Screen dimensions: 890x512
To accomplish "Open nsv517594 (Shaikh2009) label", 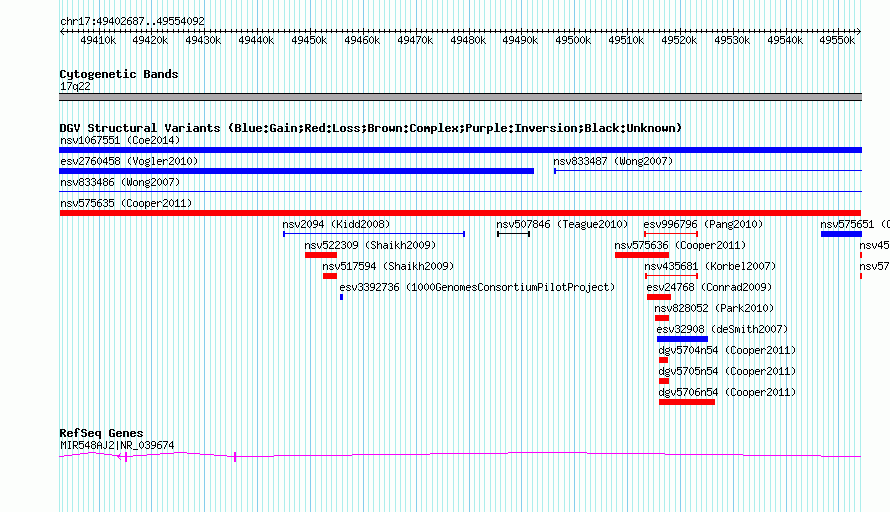I will click(388, 266).
